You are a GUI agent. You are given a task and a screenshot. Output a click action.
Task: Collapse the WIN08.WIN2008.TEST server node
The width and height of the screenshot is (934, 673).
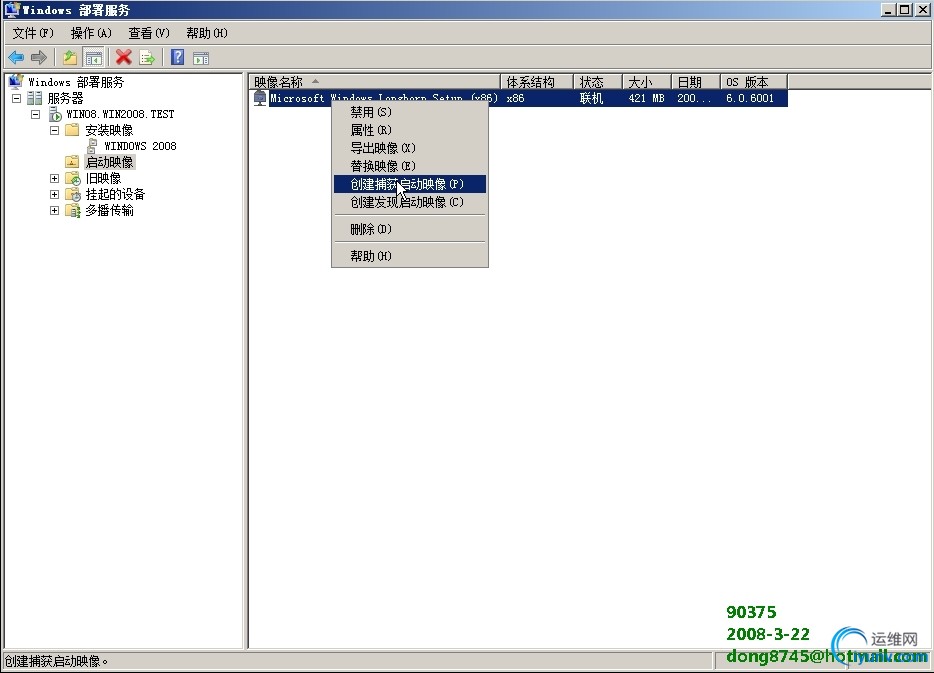(36, 114)
